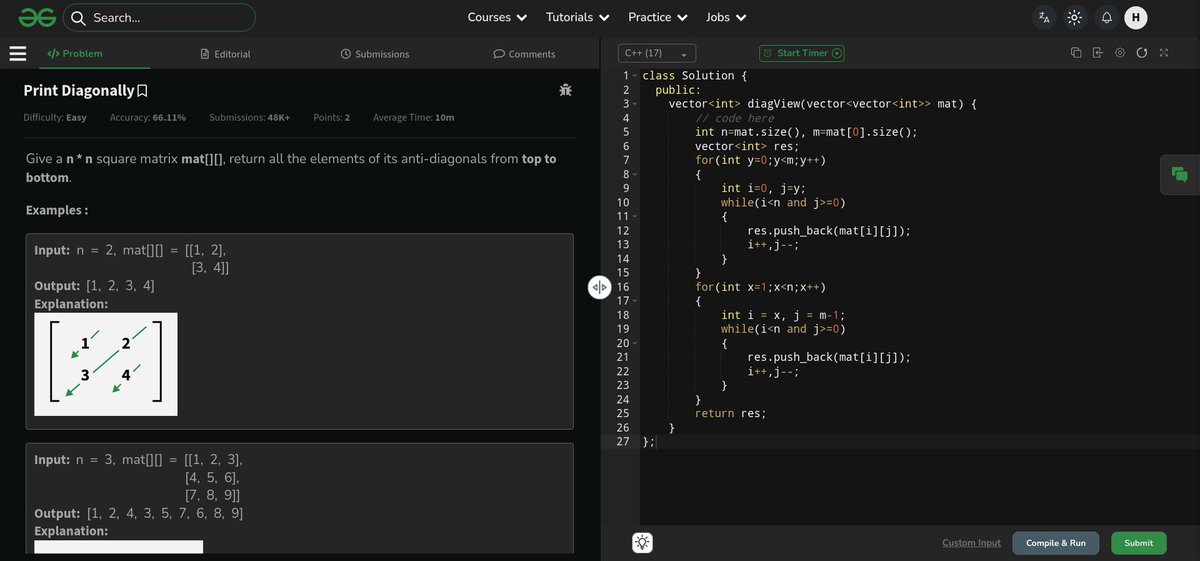Click Start Timer button
Image resolution: width=1200 pixels, height=561 pixels.
pyautogui.click(x=801, y=53)
